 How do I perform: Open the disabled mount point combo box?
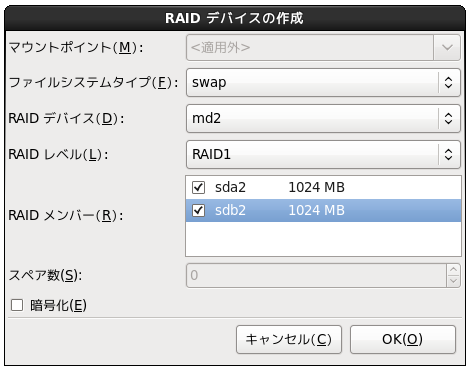pyautogui.click(x=323, y=47)
